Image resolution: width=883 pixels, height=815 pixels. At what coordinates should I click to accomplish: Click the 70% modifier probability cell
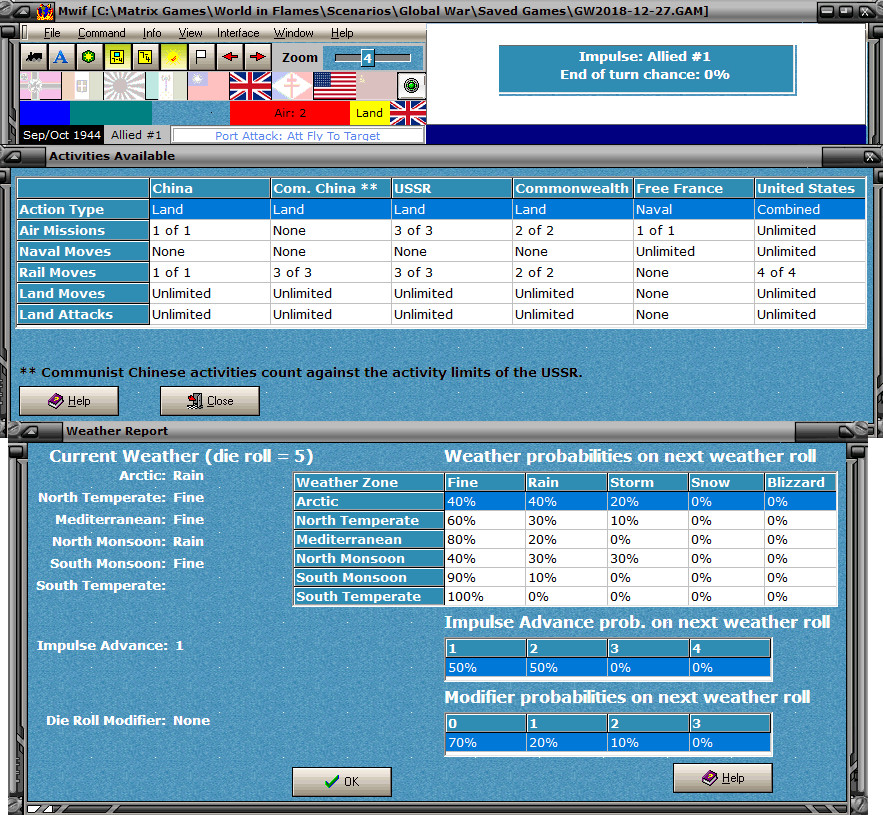pos(485,742)
